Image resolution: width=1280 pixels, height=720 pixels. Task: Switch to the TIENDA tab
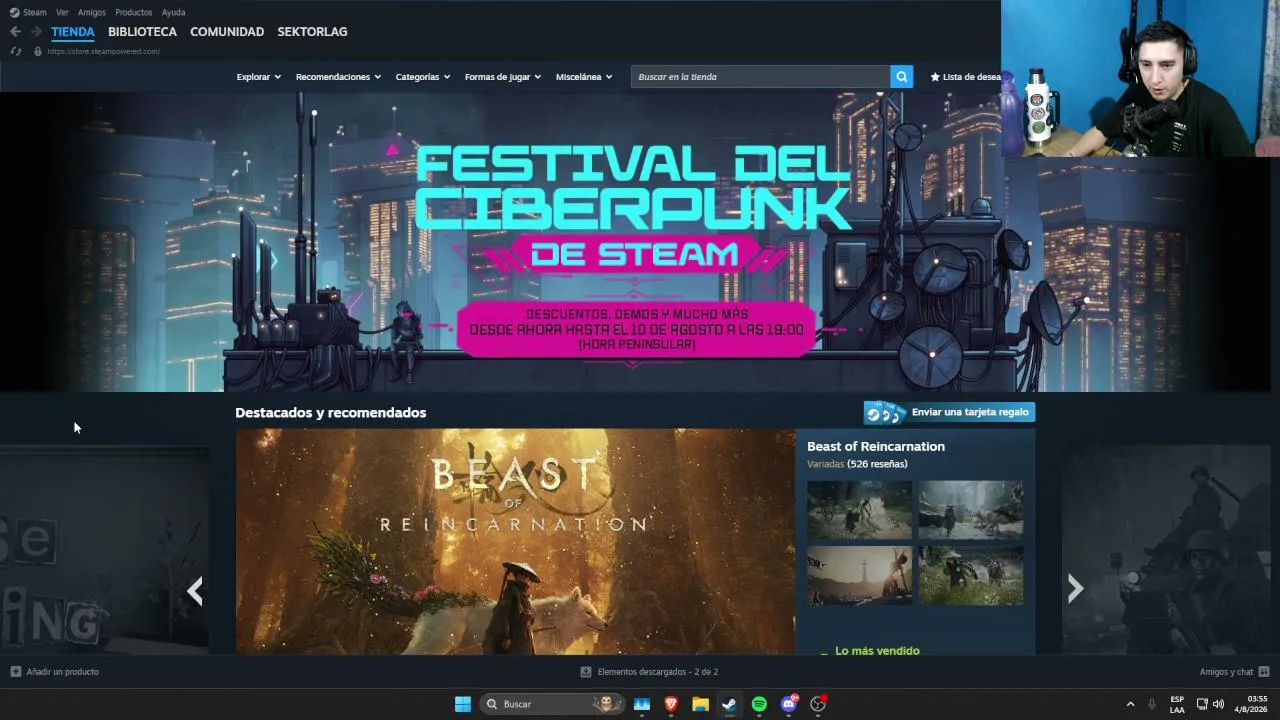[x=73, y=32]
